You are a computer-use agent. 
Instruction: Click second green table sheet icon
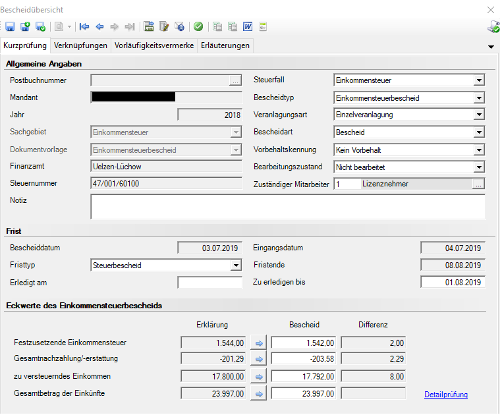pyautogui.click(x=232, y=27)
